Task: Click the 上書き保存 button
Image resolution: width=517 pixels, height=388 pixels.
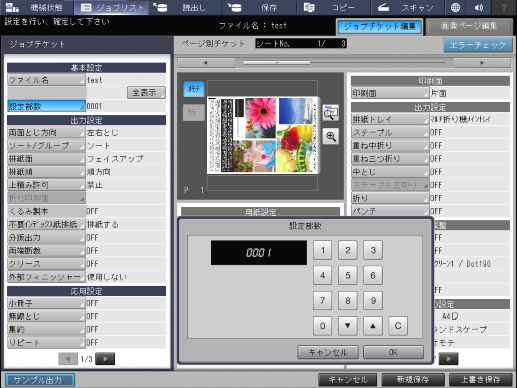Action: click(481, 380)
